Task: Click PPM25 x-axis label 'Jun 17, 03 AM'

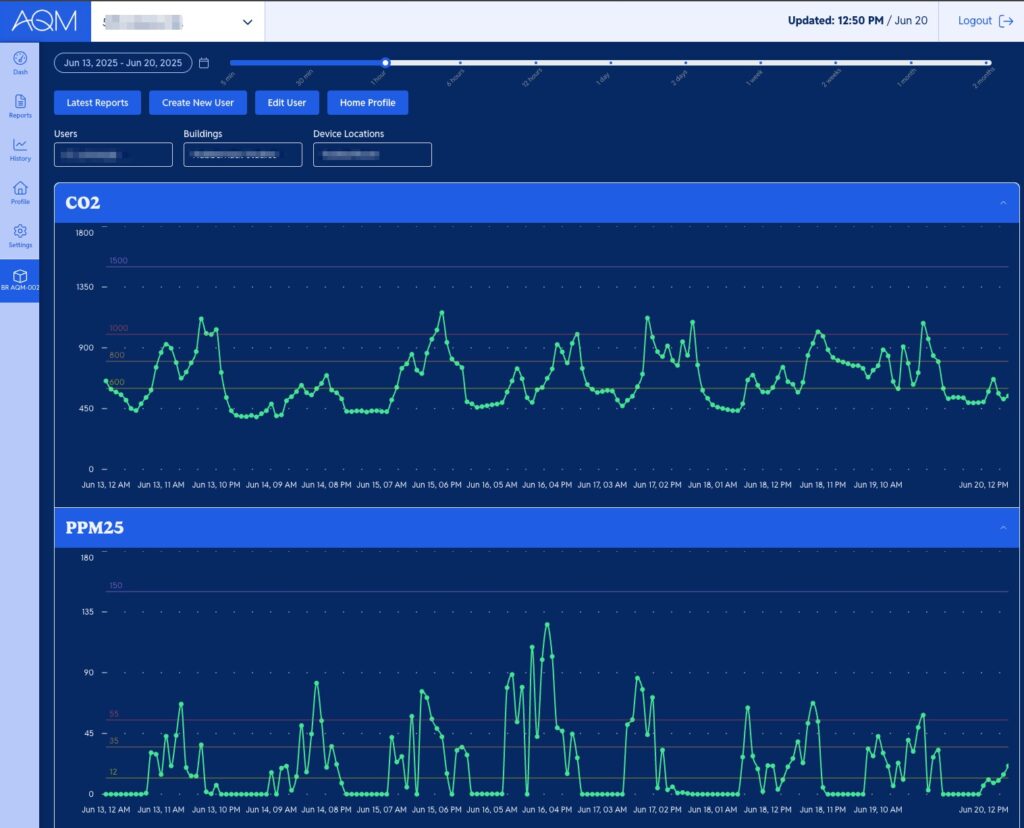Action: pyautogui.click(x=602, y=810)
